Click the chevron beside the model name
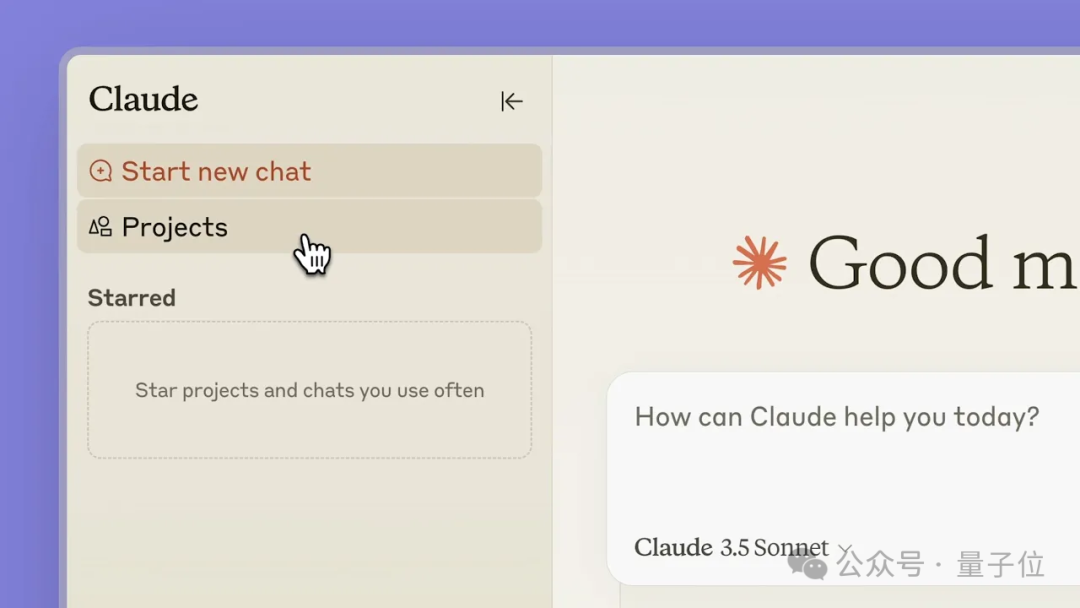The image size is (1080, 608). [844, 549]
